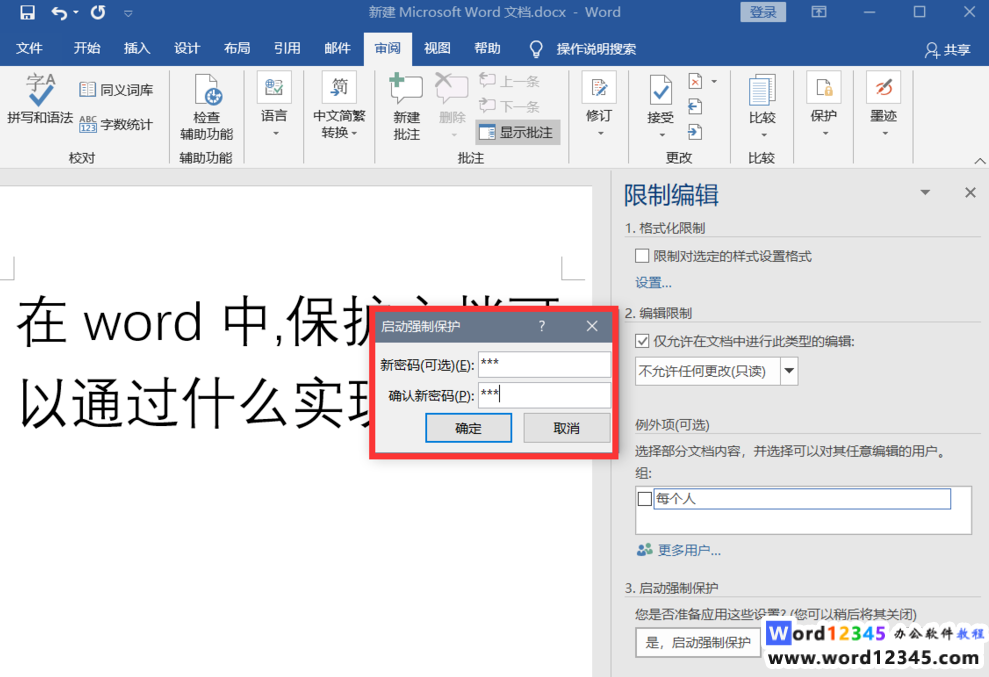
Task: Go to 下一条 next comment
Action: (510, 106)
